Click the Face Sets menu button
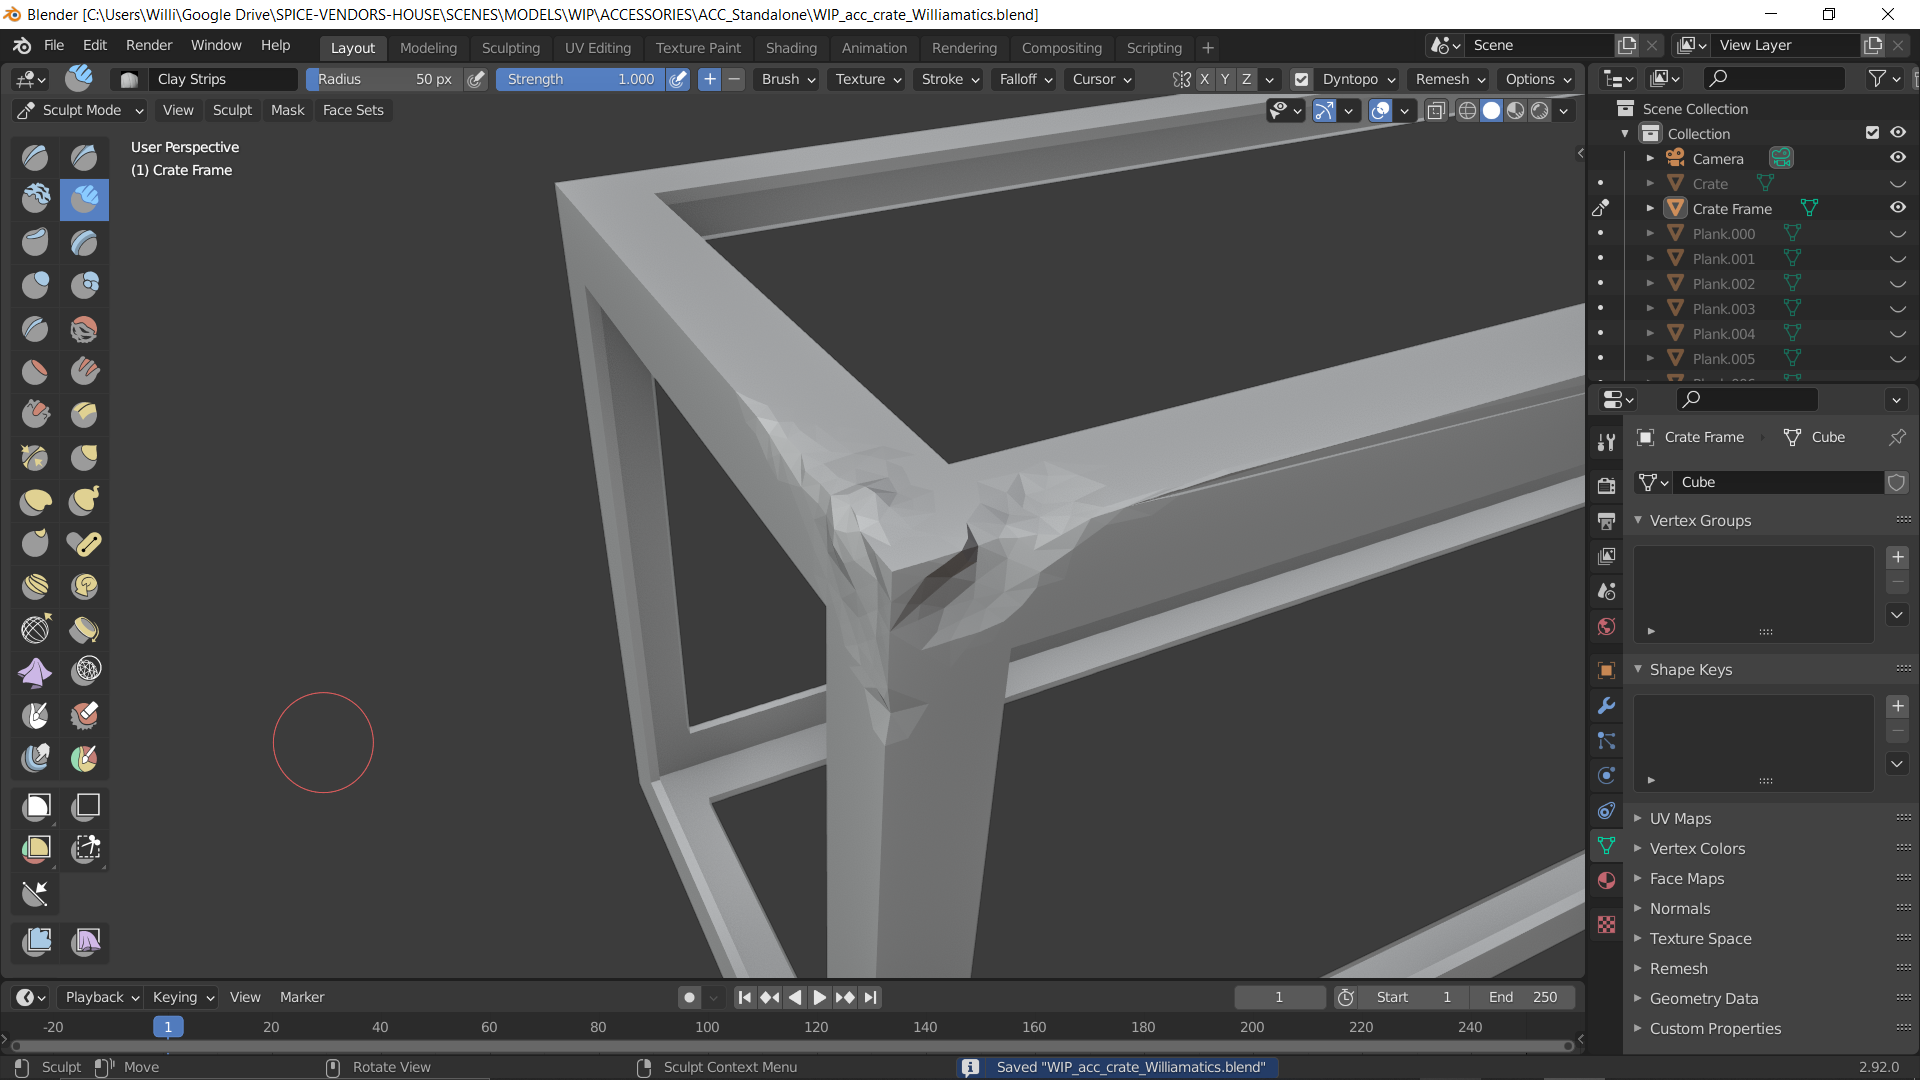The height and width of the screenshot is (1080, 1920). click(x=352, y=110)
